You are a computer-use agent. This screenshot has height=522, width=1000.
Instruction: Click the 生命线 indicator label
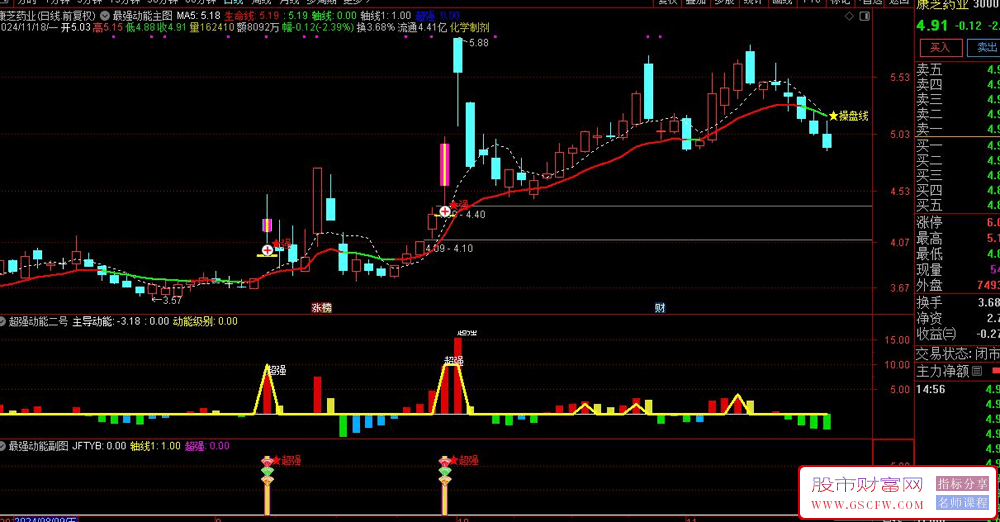pyautogui.click(x=240, y=15)
